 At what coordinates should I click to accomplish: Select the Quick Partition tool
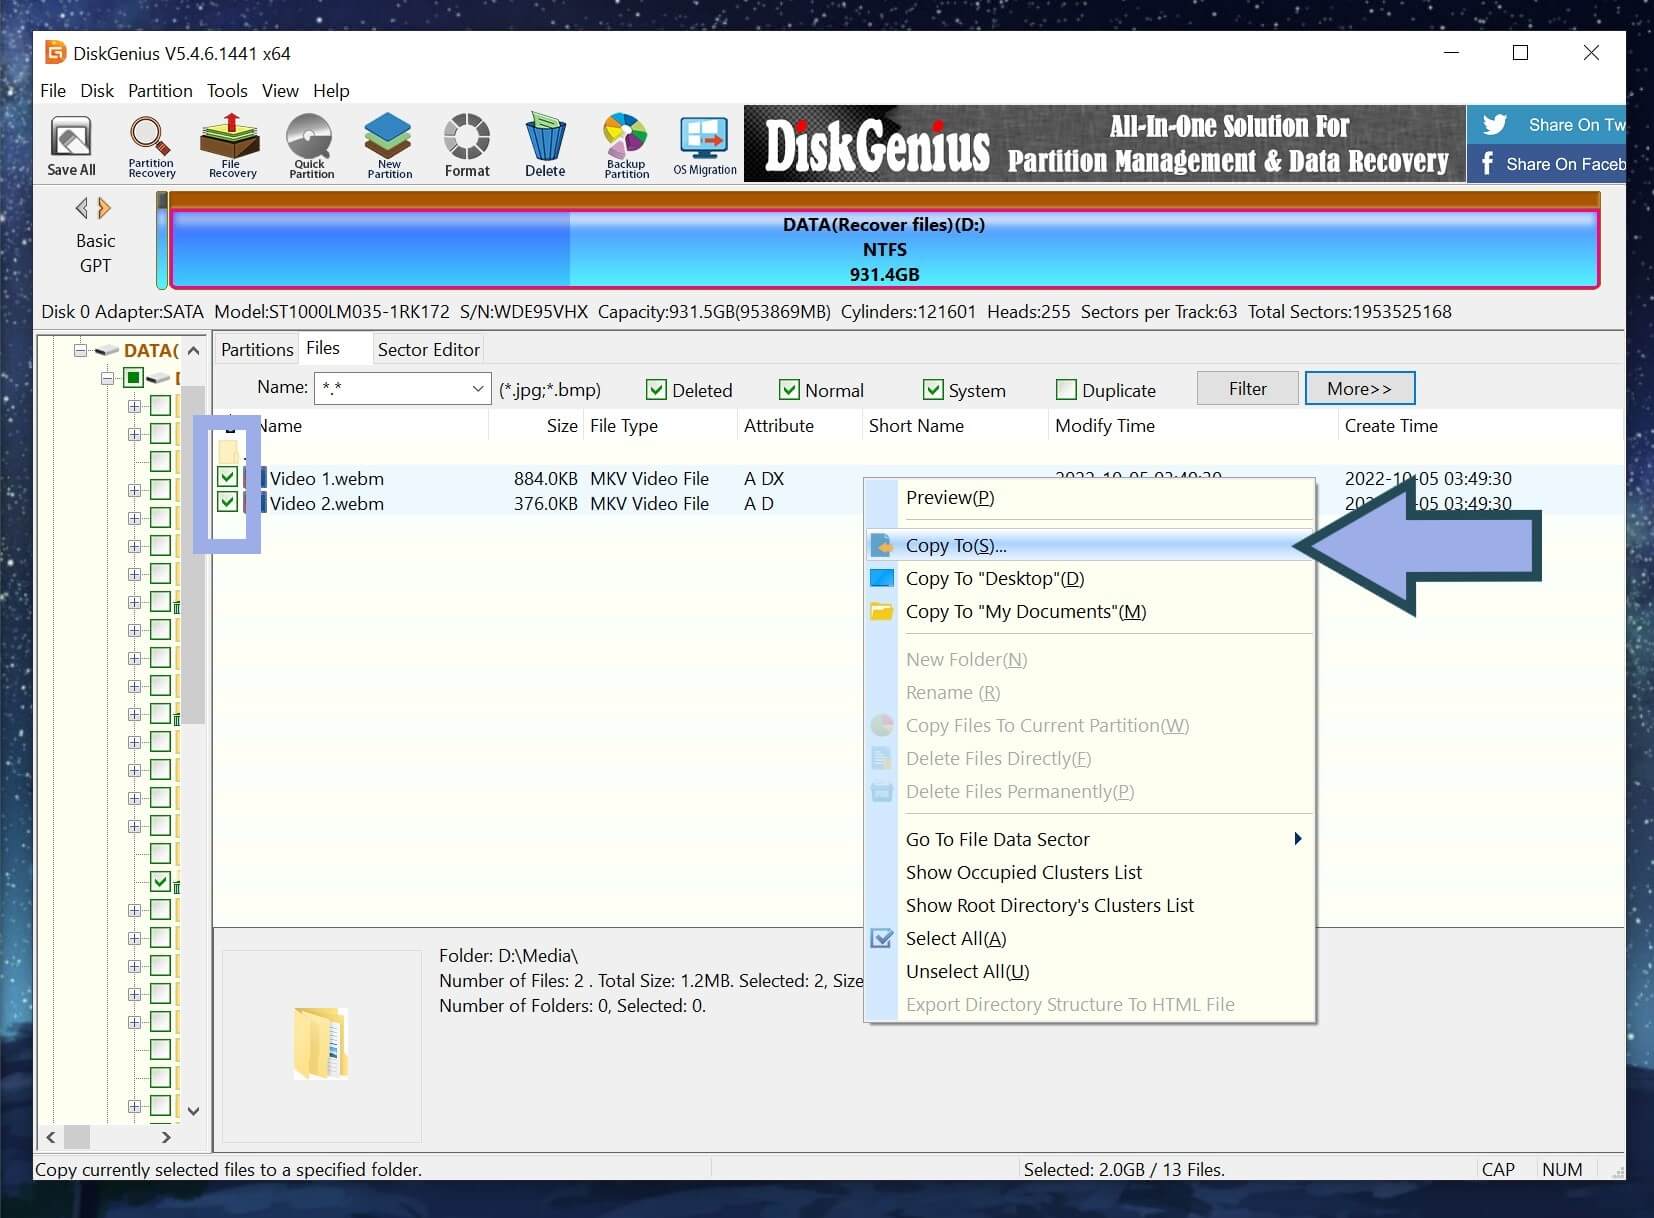pyautogui.click(x=311, y=146)
